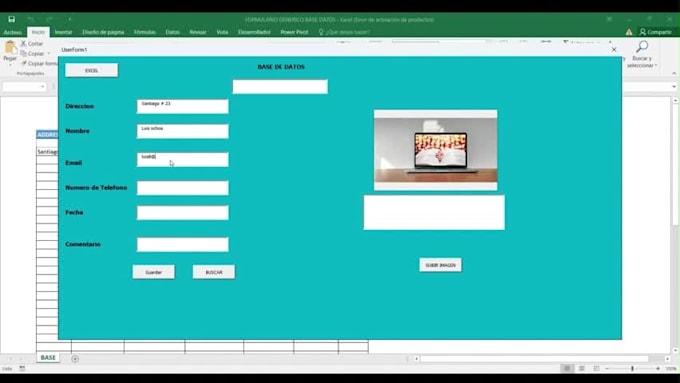Open the Name Box dropdown arrow
The height and width of the screenshot is (383, 680).
coord(42,87)
